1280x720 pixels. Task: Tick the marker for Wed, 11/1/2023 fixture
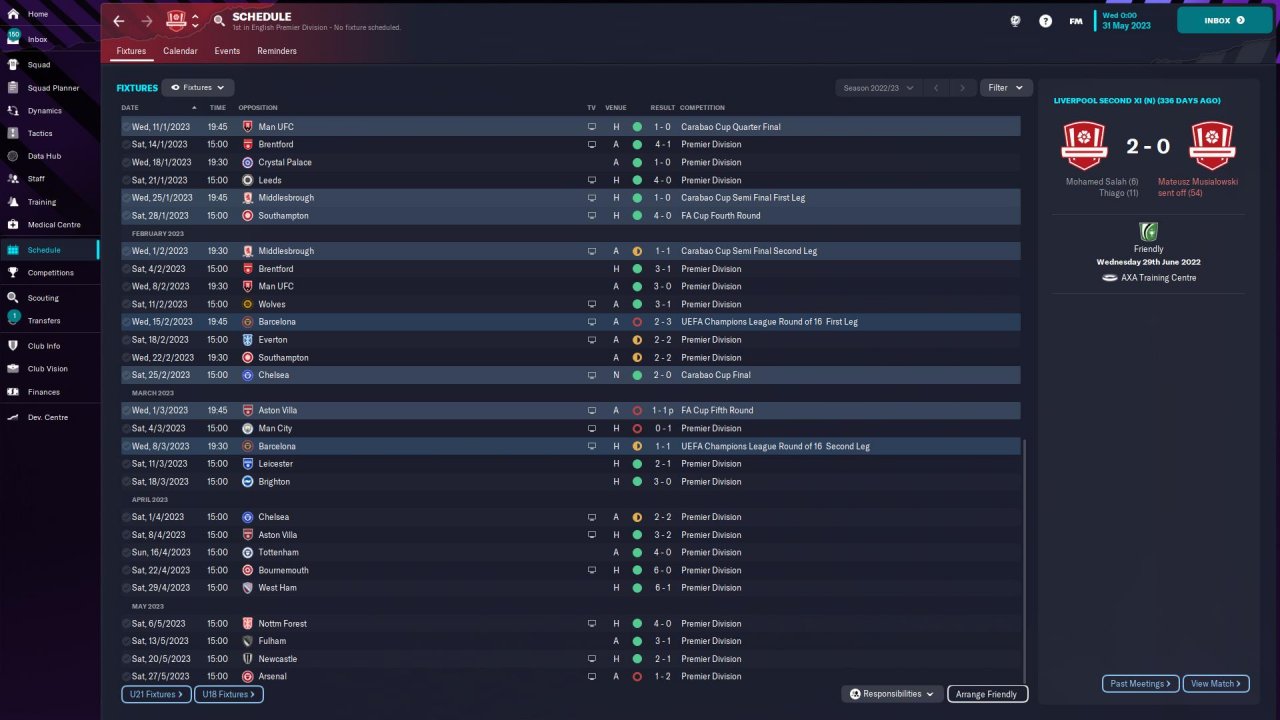[126, 127]
